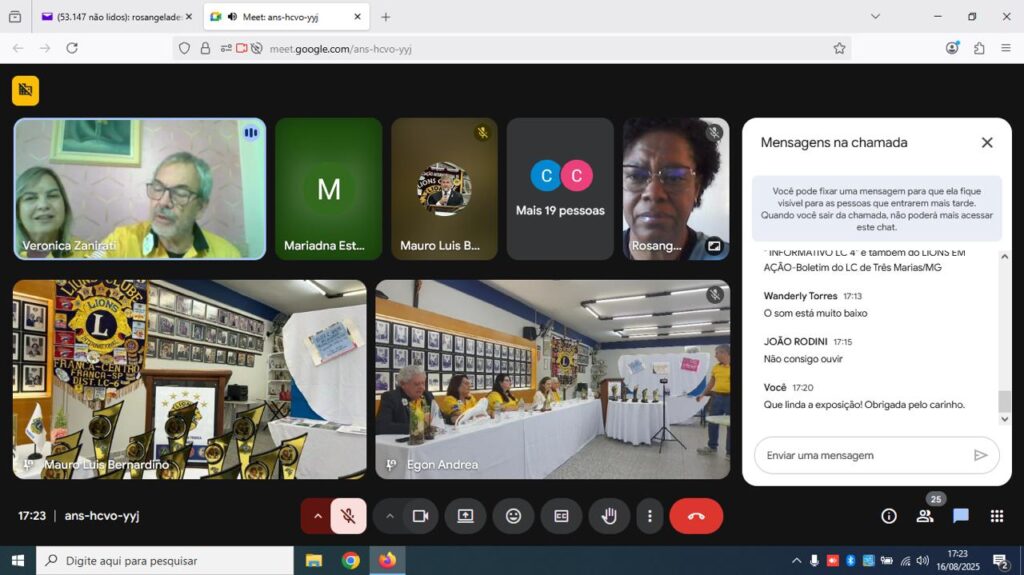Start screen sharing with Present button
1024x575 pixels.
pyautogui.click(x=465, y=516)
